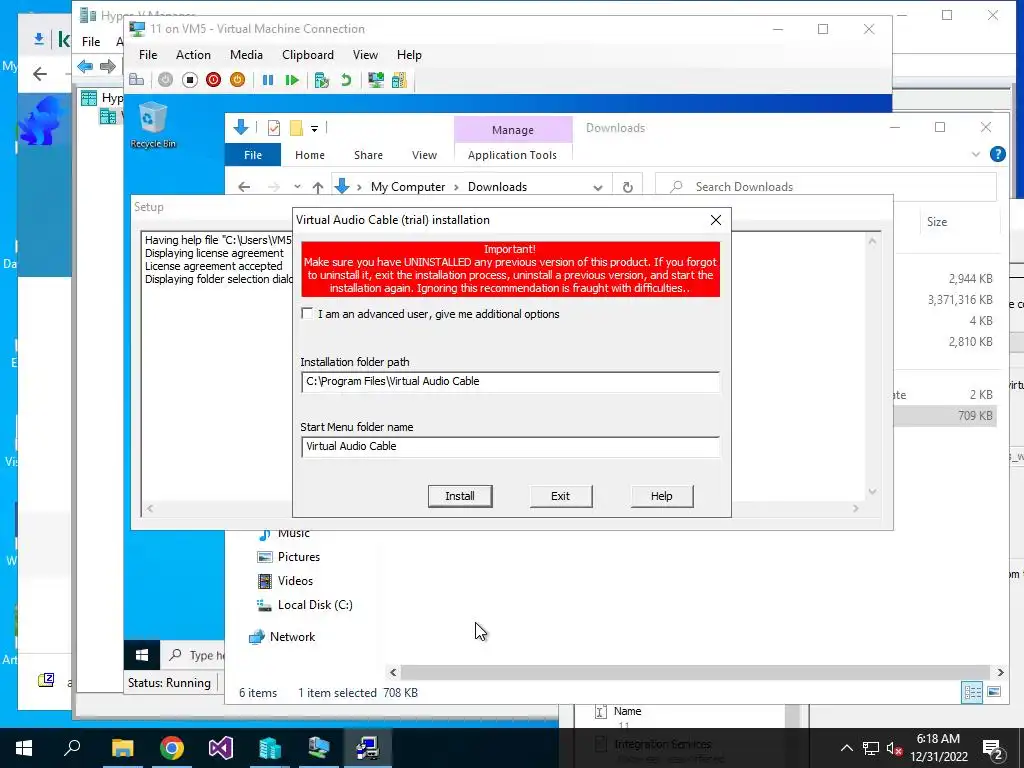The height and width of the screenshot is (768, 1024).
Task: Switch to the Home ribbon tab
Action: pyautogui.click(x=310, y=155)
